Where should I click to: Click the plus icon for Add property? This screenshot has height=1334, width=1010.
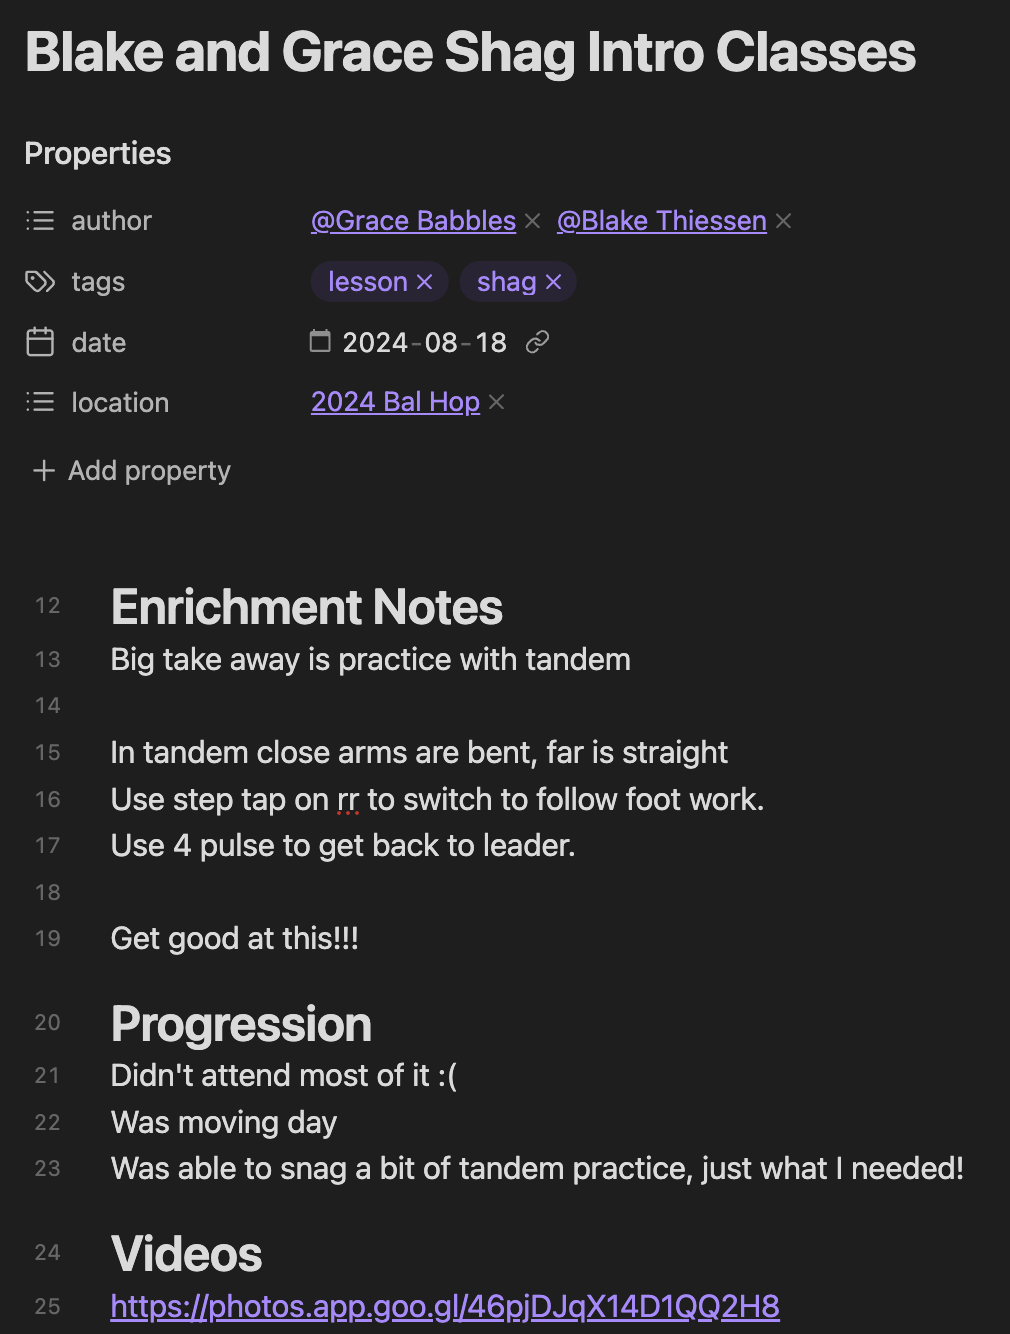point(43,470)
